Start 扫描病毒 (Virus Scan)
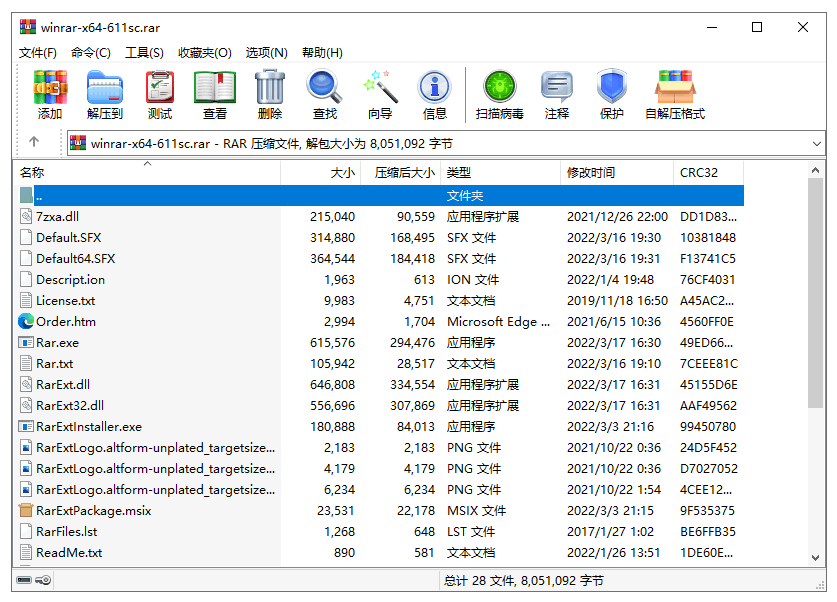 [x=500, y=87]
